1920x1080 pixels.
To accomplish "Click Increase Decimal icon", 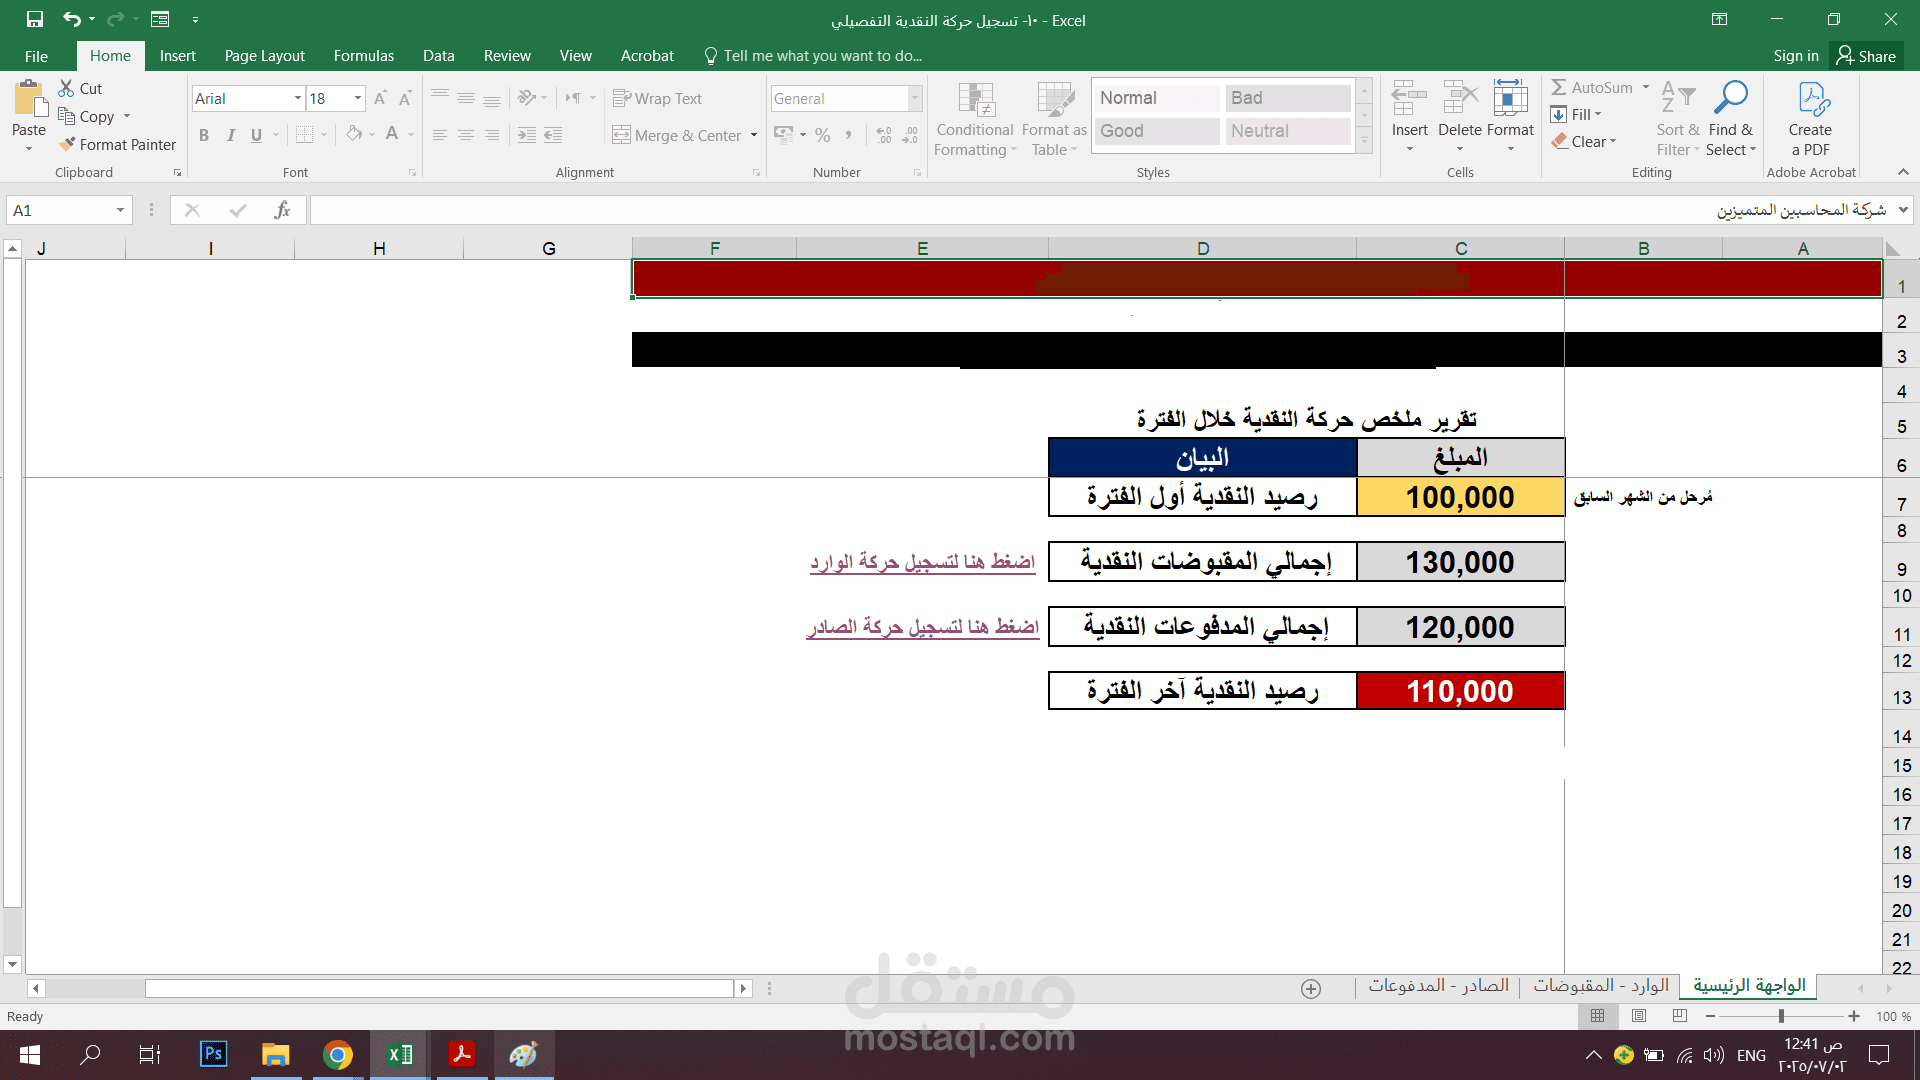I will coord(884,135).
